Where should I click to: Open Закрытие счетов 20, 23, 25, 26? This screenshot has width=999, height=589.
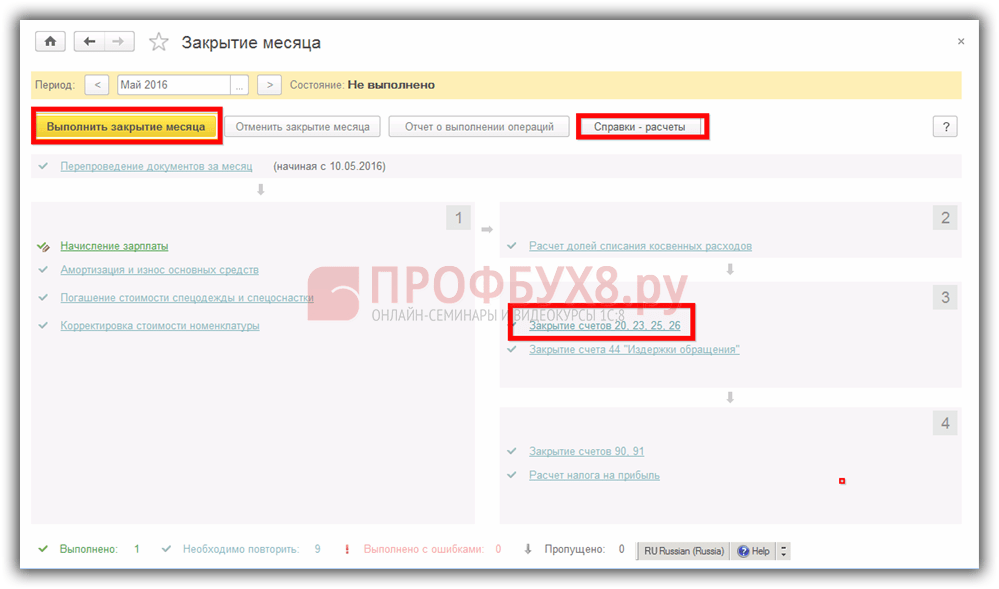pyautogui.click(x=605, y=326)
